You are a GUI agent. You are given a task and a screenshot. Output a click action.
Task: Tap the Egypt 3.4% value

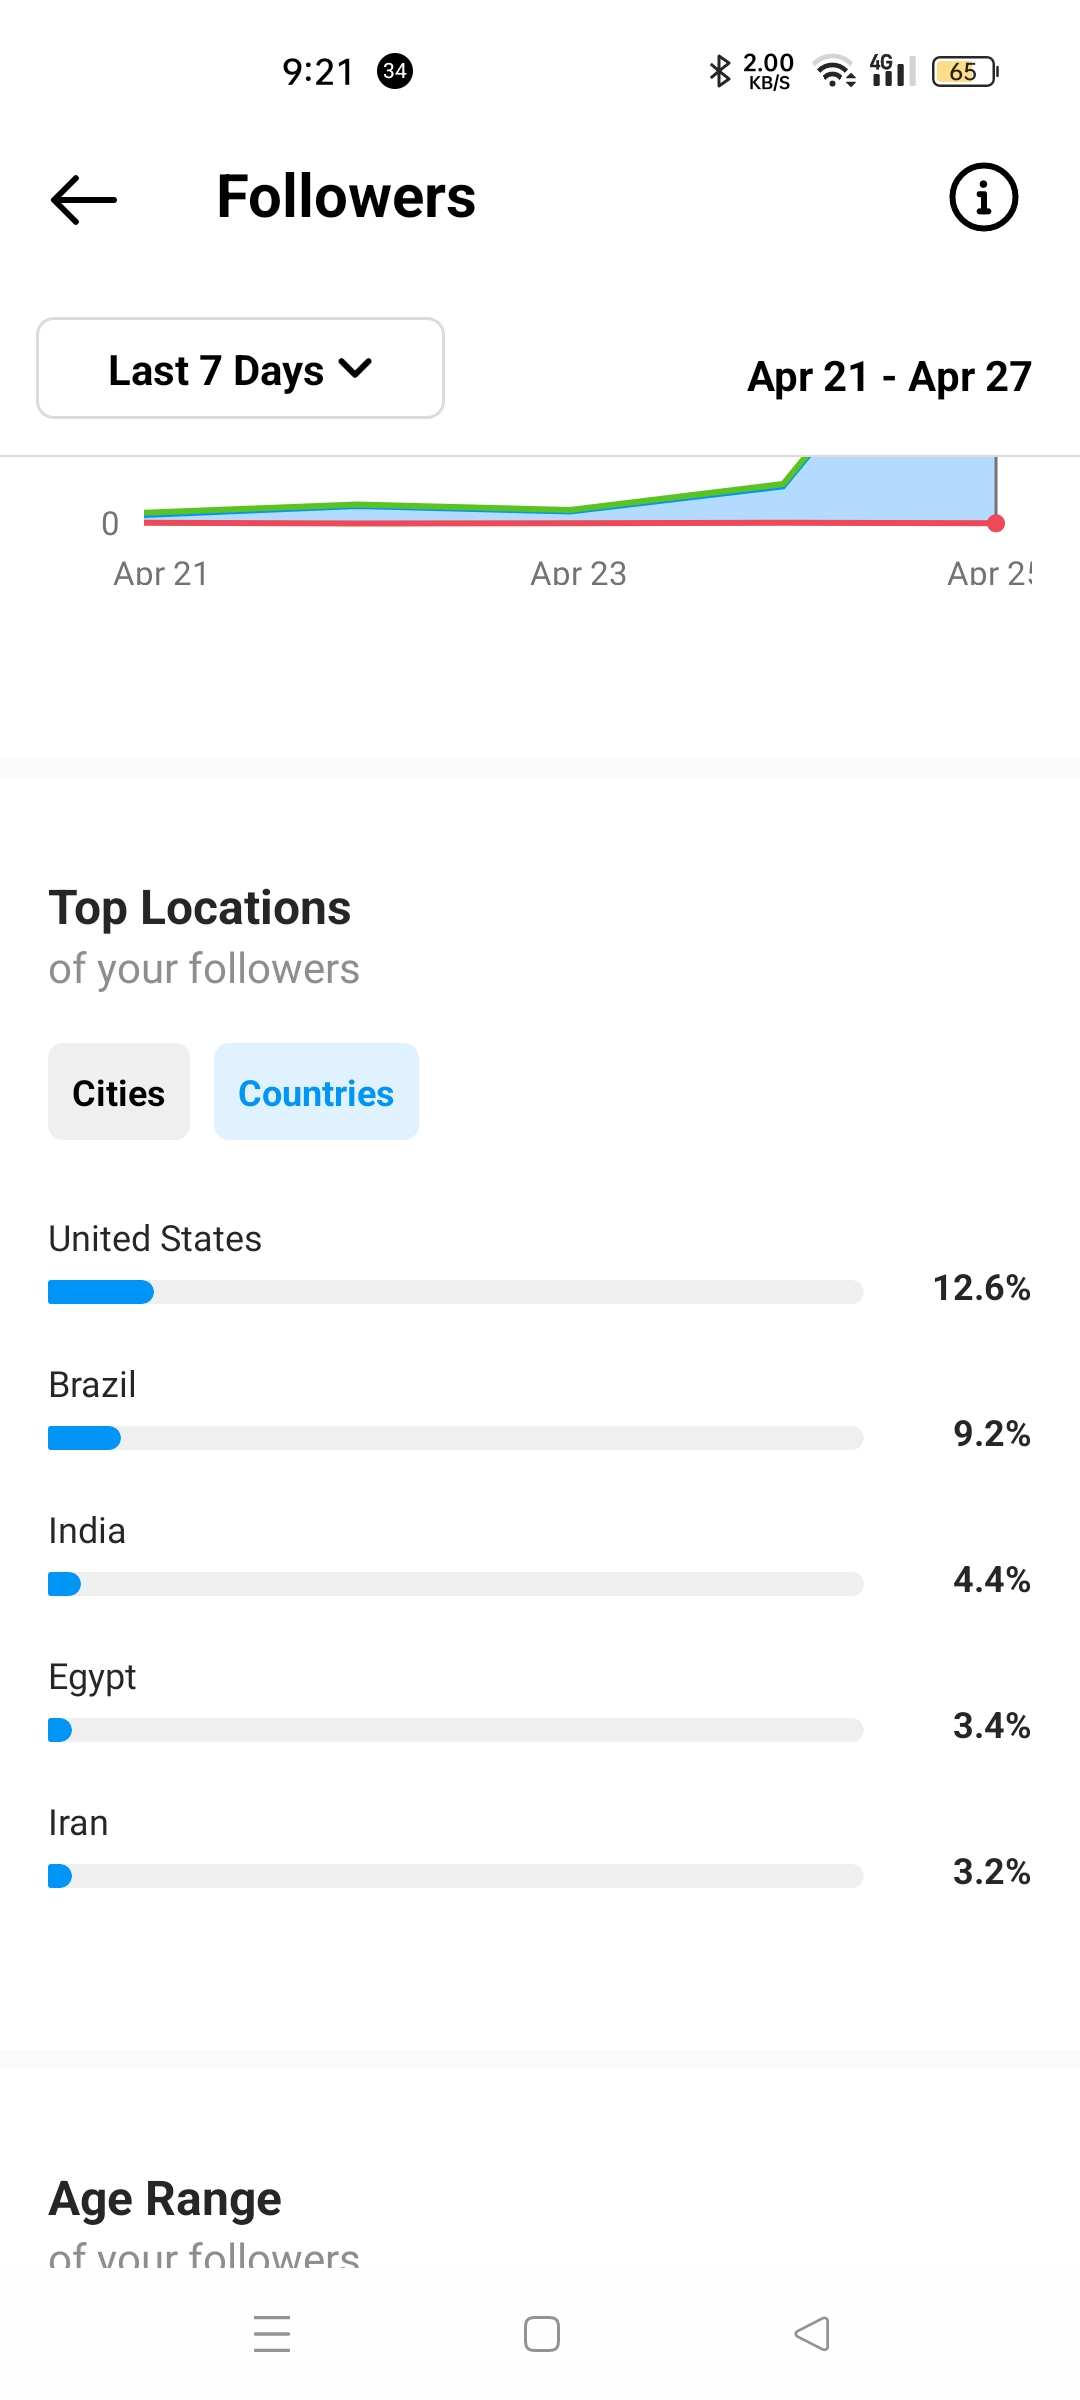coord(991,1725)
